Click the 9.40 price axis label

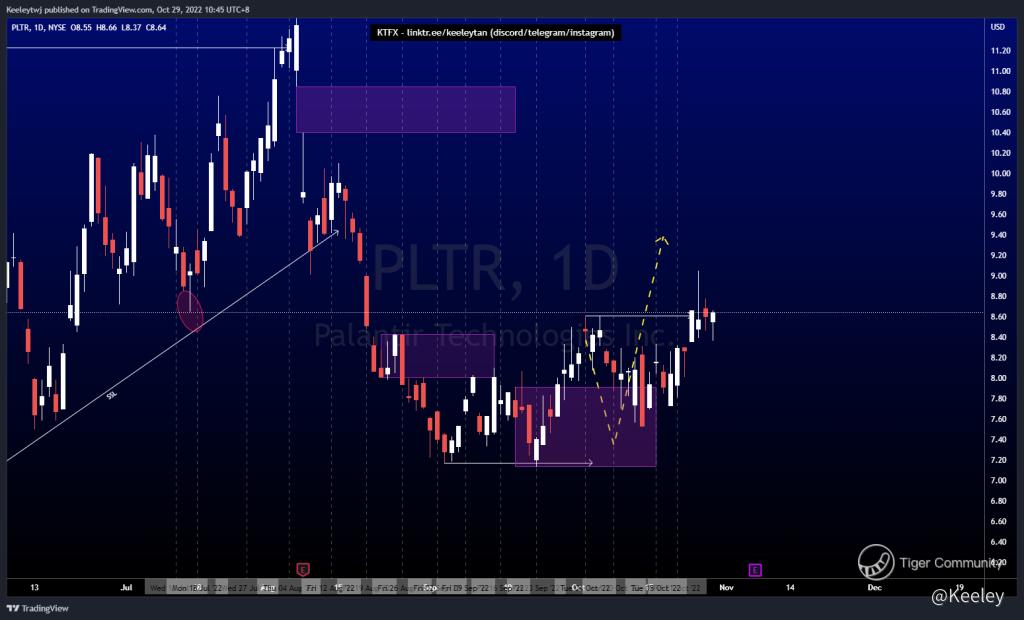[x=999, y=235]
